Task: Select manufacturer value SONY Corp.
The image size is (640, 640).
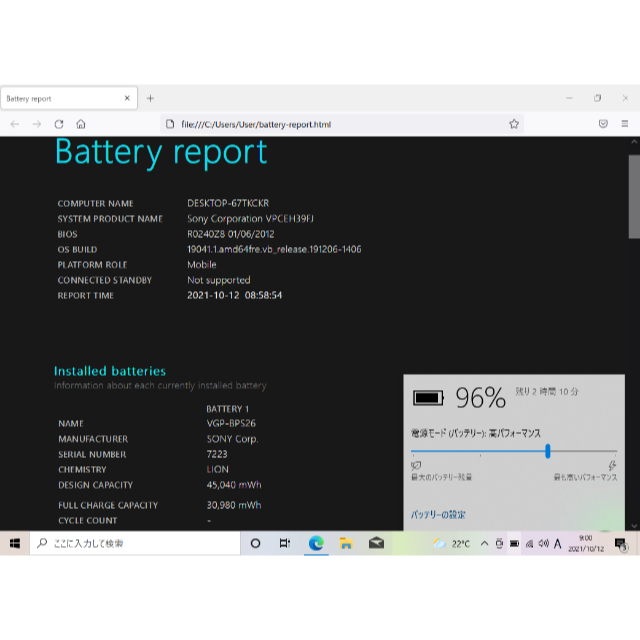Action: click(x=232, y=439)
